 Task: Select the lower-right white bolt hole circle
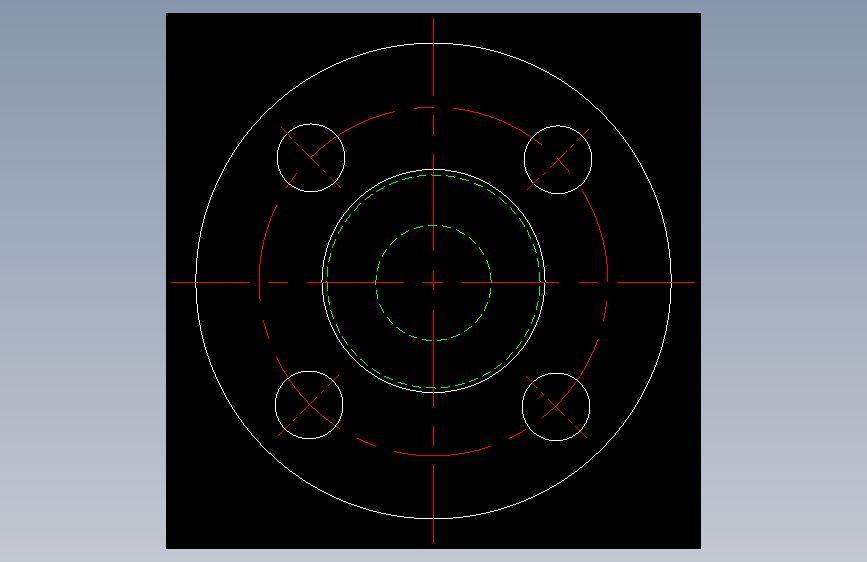[556, 407]
